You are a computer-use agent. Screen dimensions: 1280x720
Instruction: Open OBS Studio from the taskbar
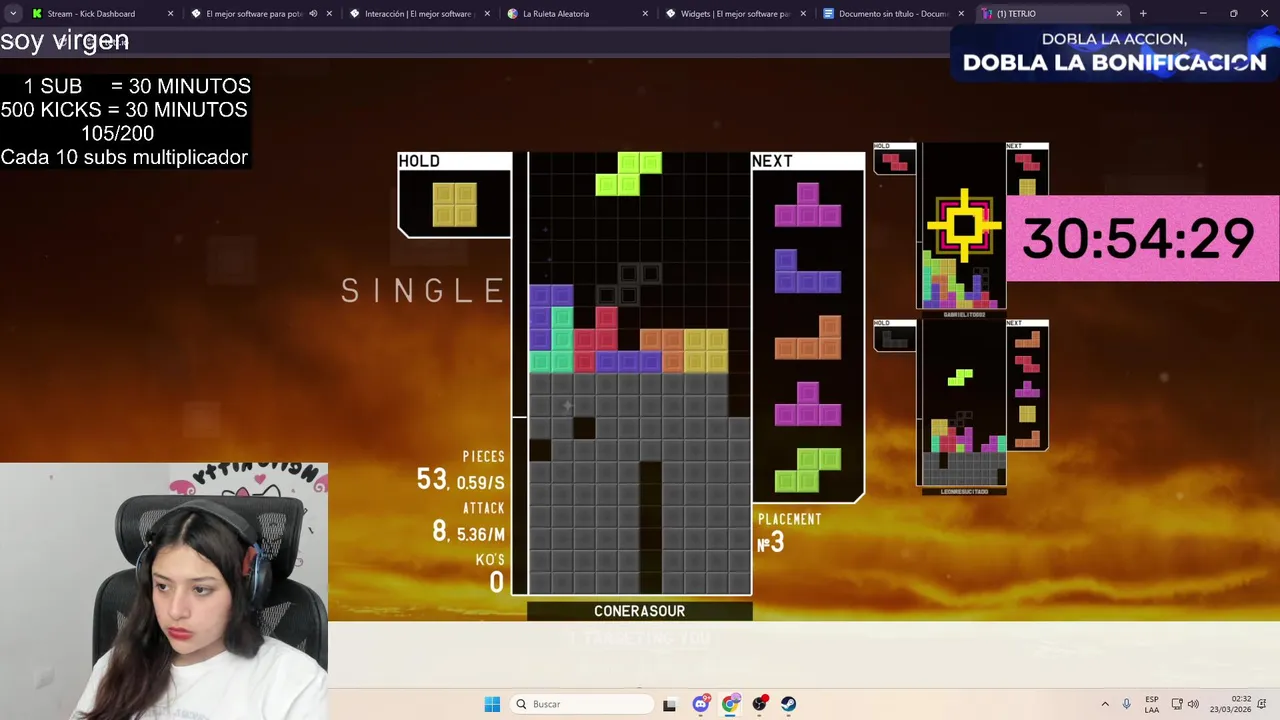click(x=760, y=704)
